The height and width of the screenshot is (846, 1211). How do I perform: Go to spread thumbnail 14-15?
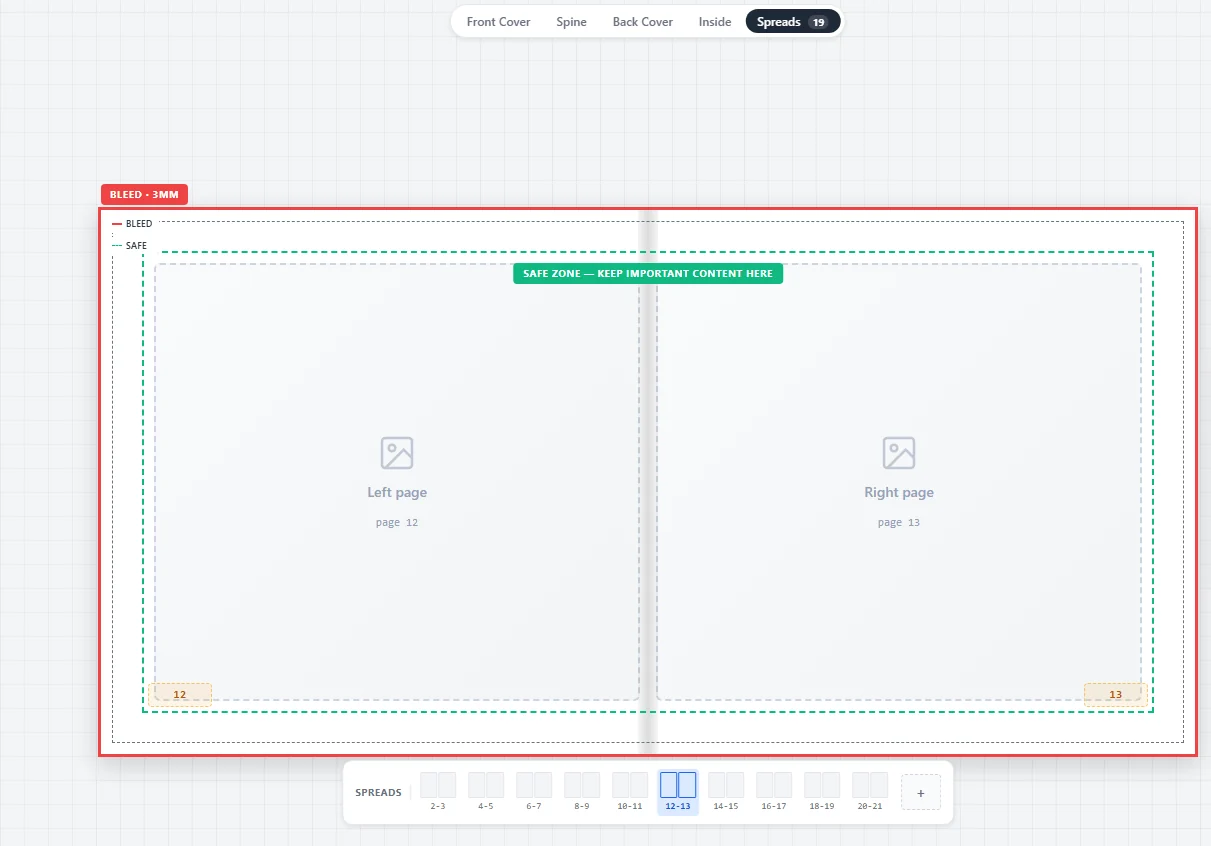click(x=726, y=792)
